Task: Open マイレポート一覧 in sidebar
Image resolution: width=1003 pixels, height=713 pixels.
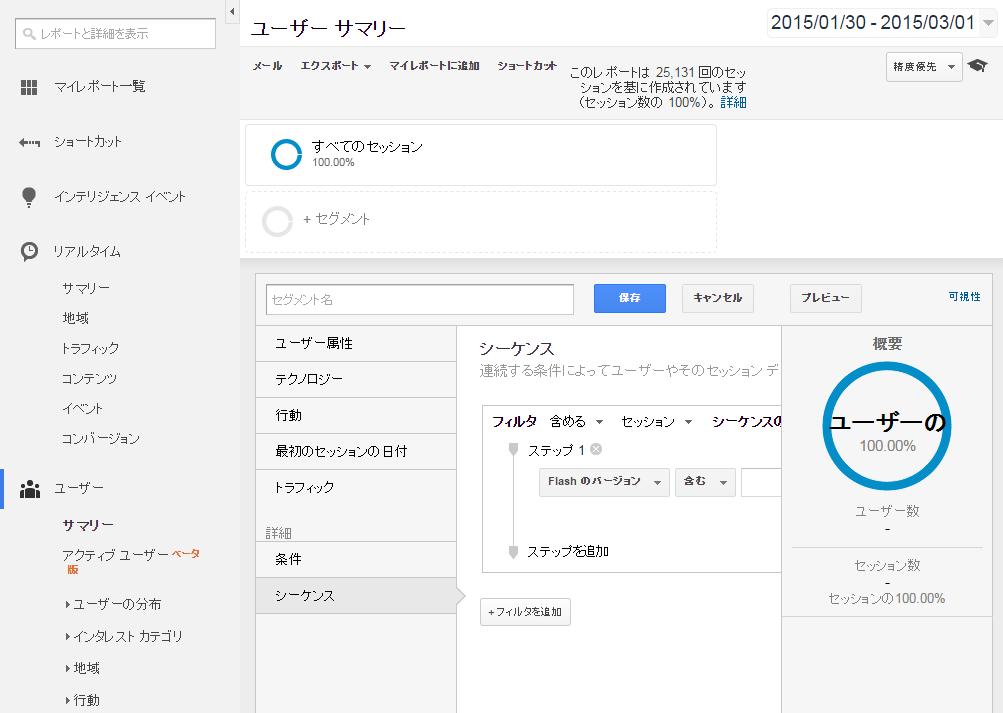Action: (100, 87)
